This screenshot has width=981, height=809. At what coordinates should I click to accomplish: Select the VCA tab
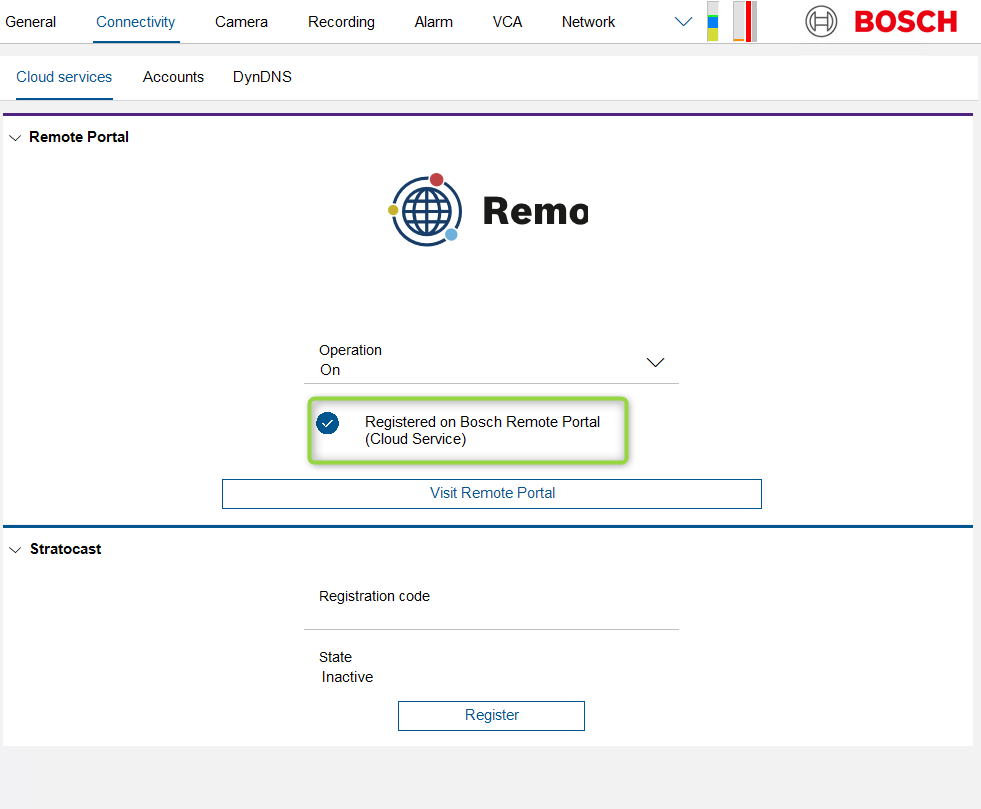[507, 22]
